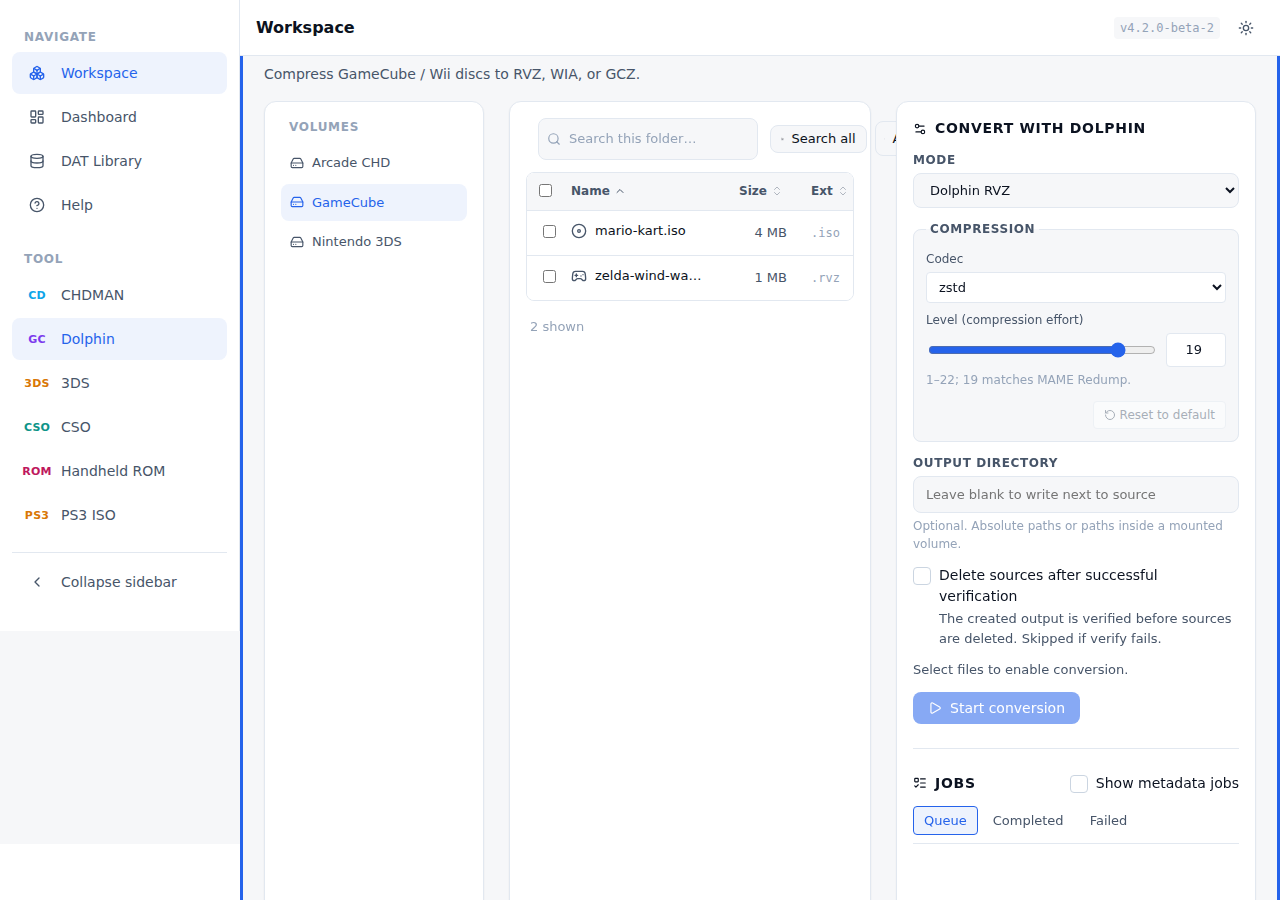Viewport: 1280px width, 900px height.
Task: Click the GC badge icon beside Dolphin
Action: pos(37,339)
